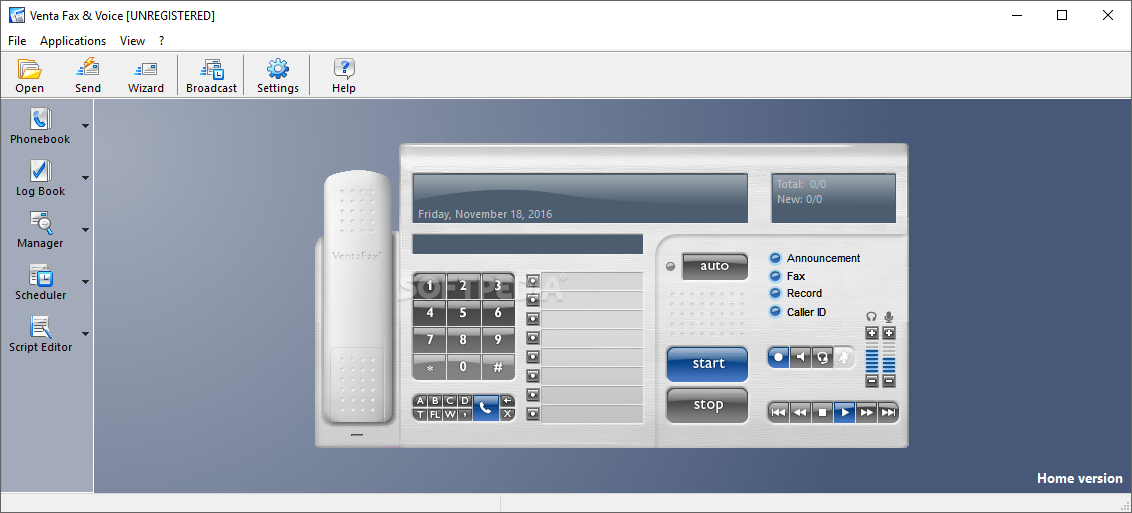Click the phone number input field
The height and width of the screenshot is (513, 1132).
(x=528, y=244)
